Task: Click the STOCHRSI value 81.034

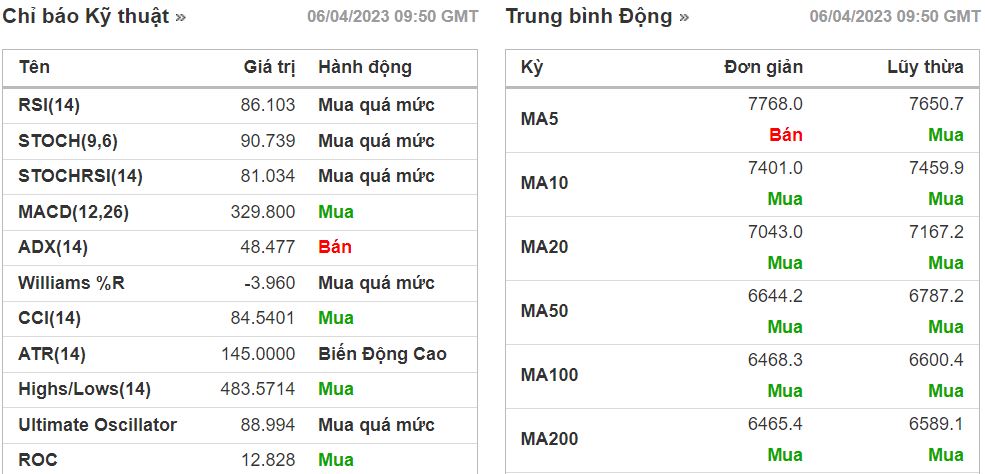Action: click(x=268, y=176)
